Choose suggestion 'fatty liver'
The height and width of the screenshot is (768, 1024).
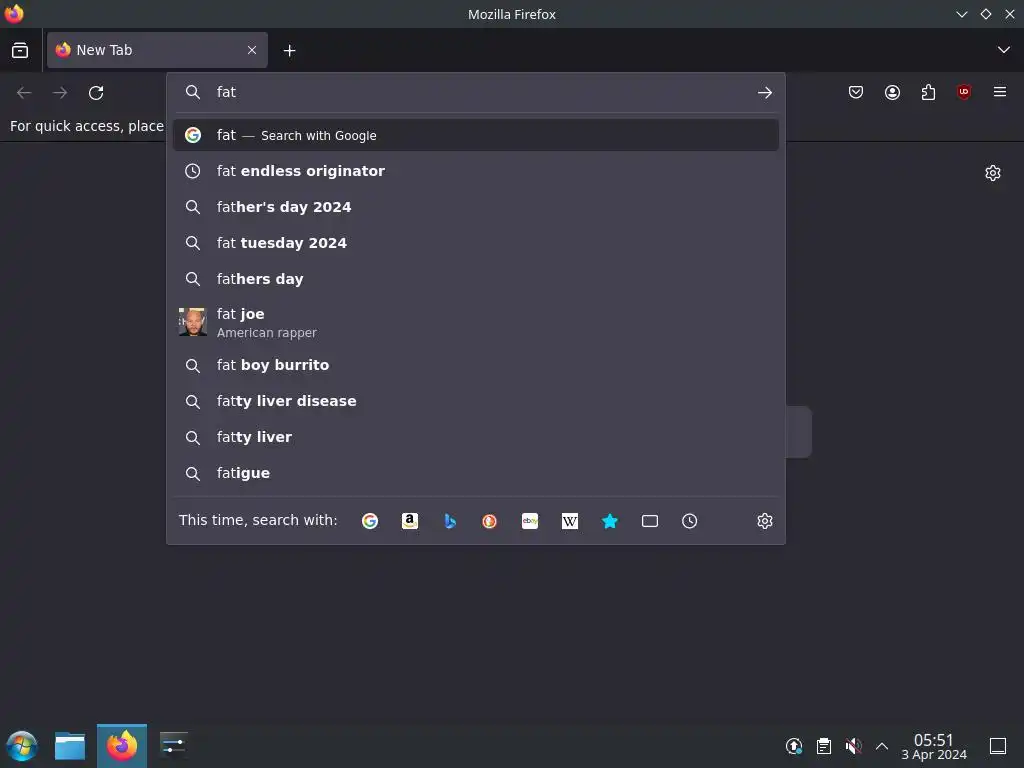tap(476, 437)
